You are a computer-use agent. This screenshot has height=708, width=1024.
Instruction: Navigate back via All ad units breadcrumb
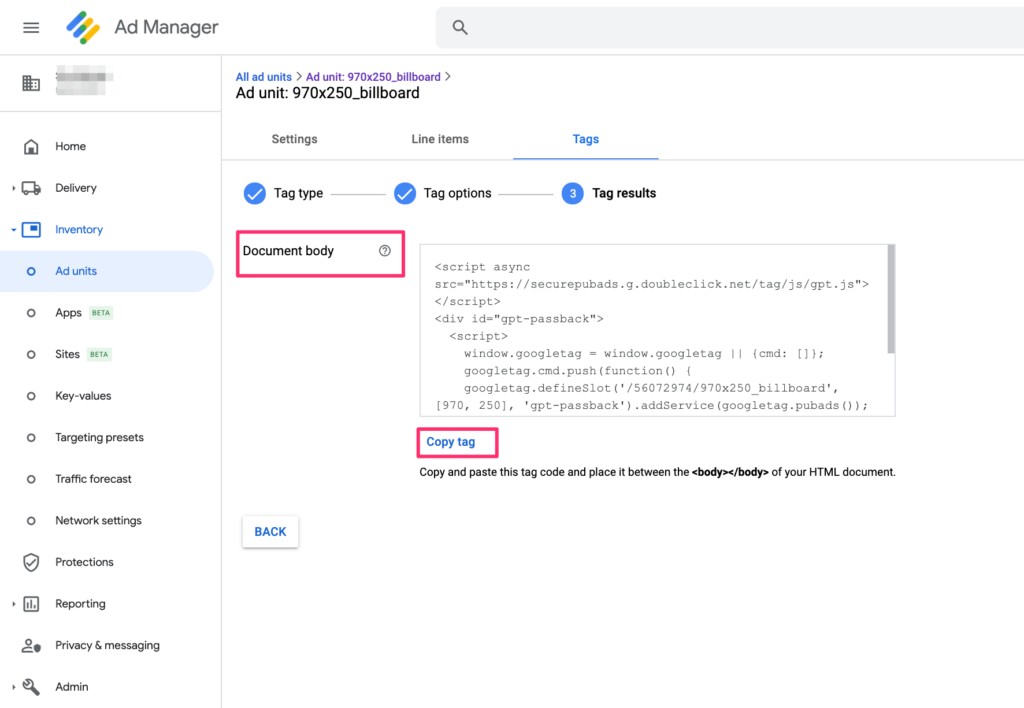[x=263, y=76]
